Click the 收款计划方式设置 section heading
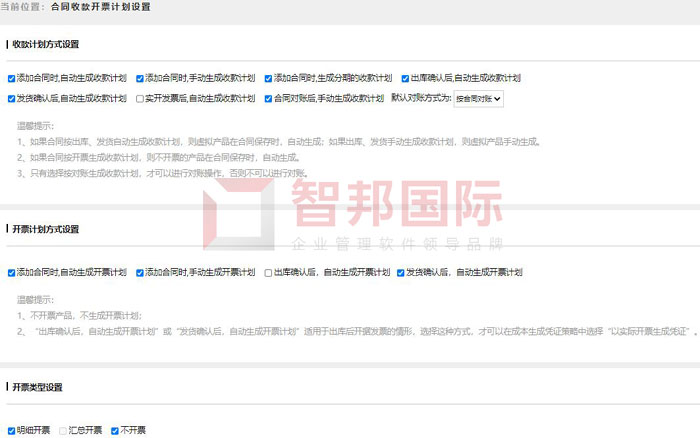The height and width of the screenshot is (438, 700). (45, 45)
